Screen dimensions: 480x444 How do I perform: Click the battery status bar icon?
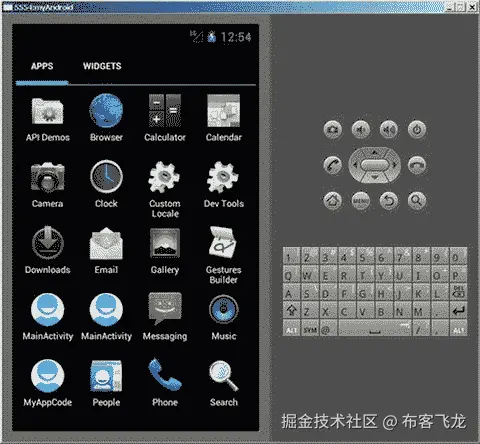click(211, 37)
